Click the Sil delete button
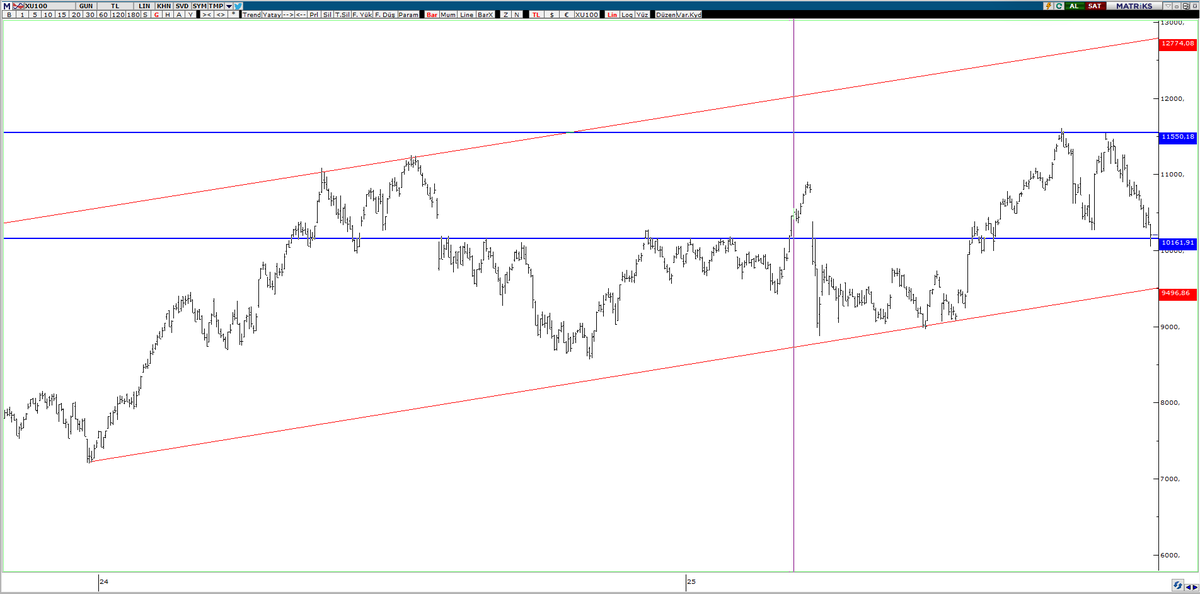This screenshot has width=1200, height=594. pyautogui.click(x=328, y=15)
